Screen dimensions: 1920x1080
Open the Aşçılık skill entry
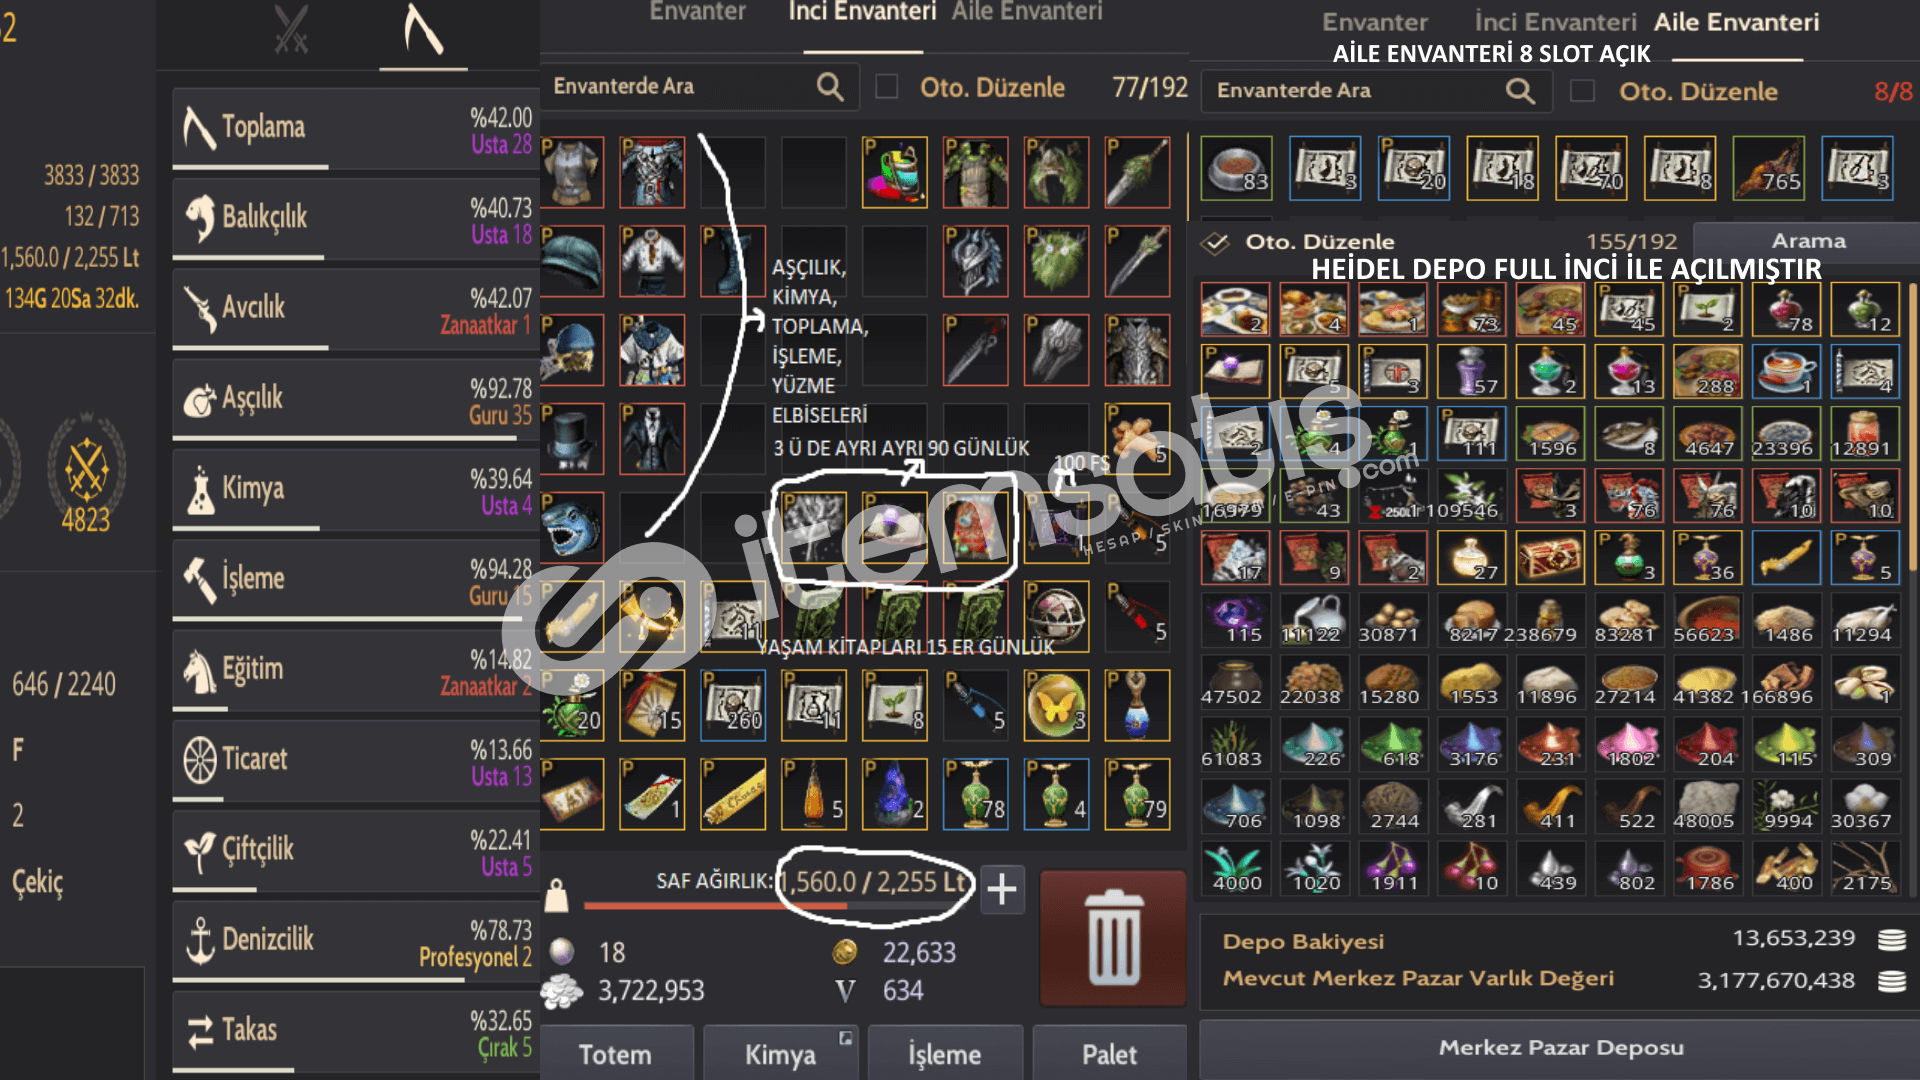point(356,400)
